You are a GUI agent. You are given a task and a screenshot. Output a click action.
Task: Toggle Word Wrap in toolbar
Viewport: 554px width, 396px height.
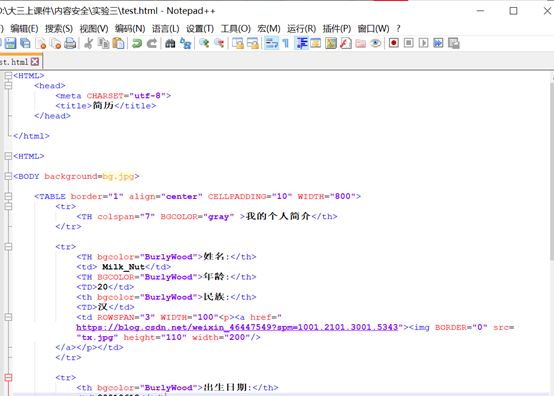[x=271, y=43]
